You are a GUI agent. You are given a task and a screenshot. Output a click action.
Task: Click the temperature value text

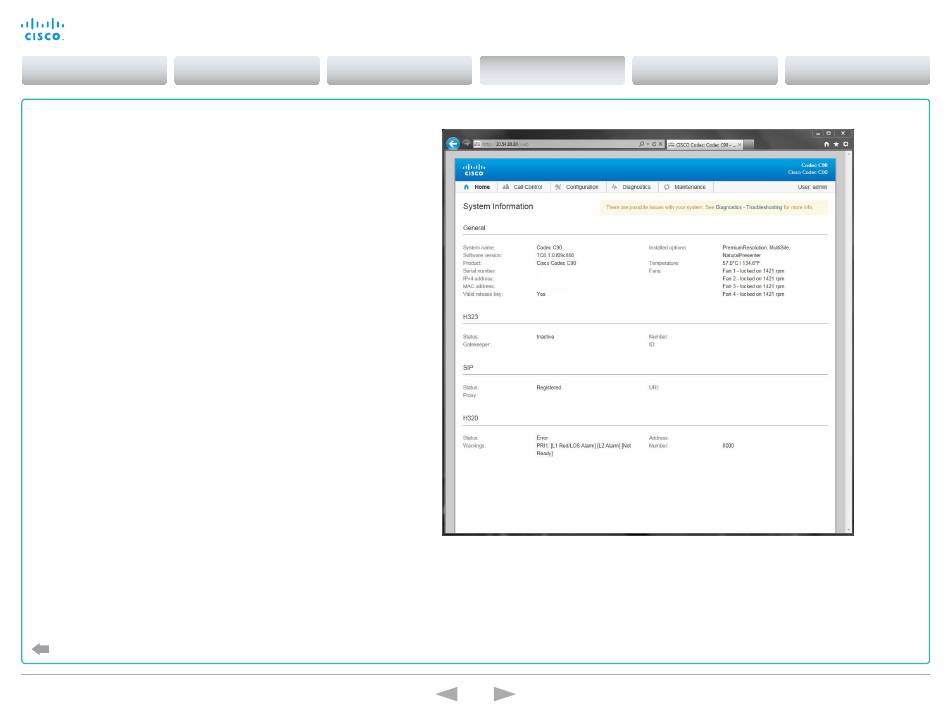click(740, 263)
